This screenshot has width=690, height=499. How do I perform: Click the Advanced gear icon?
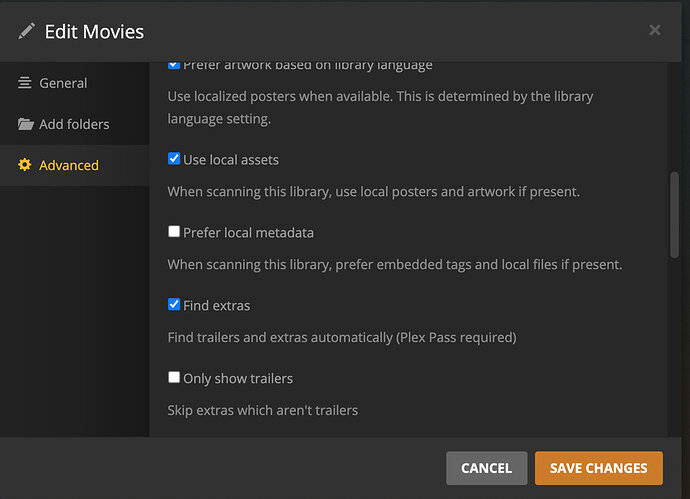pos(25,165)
